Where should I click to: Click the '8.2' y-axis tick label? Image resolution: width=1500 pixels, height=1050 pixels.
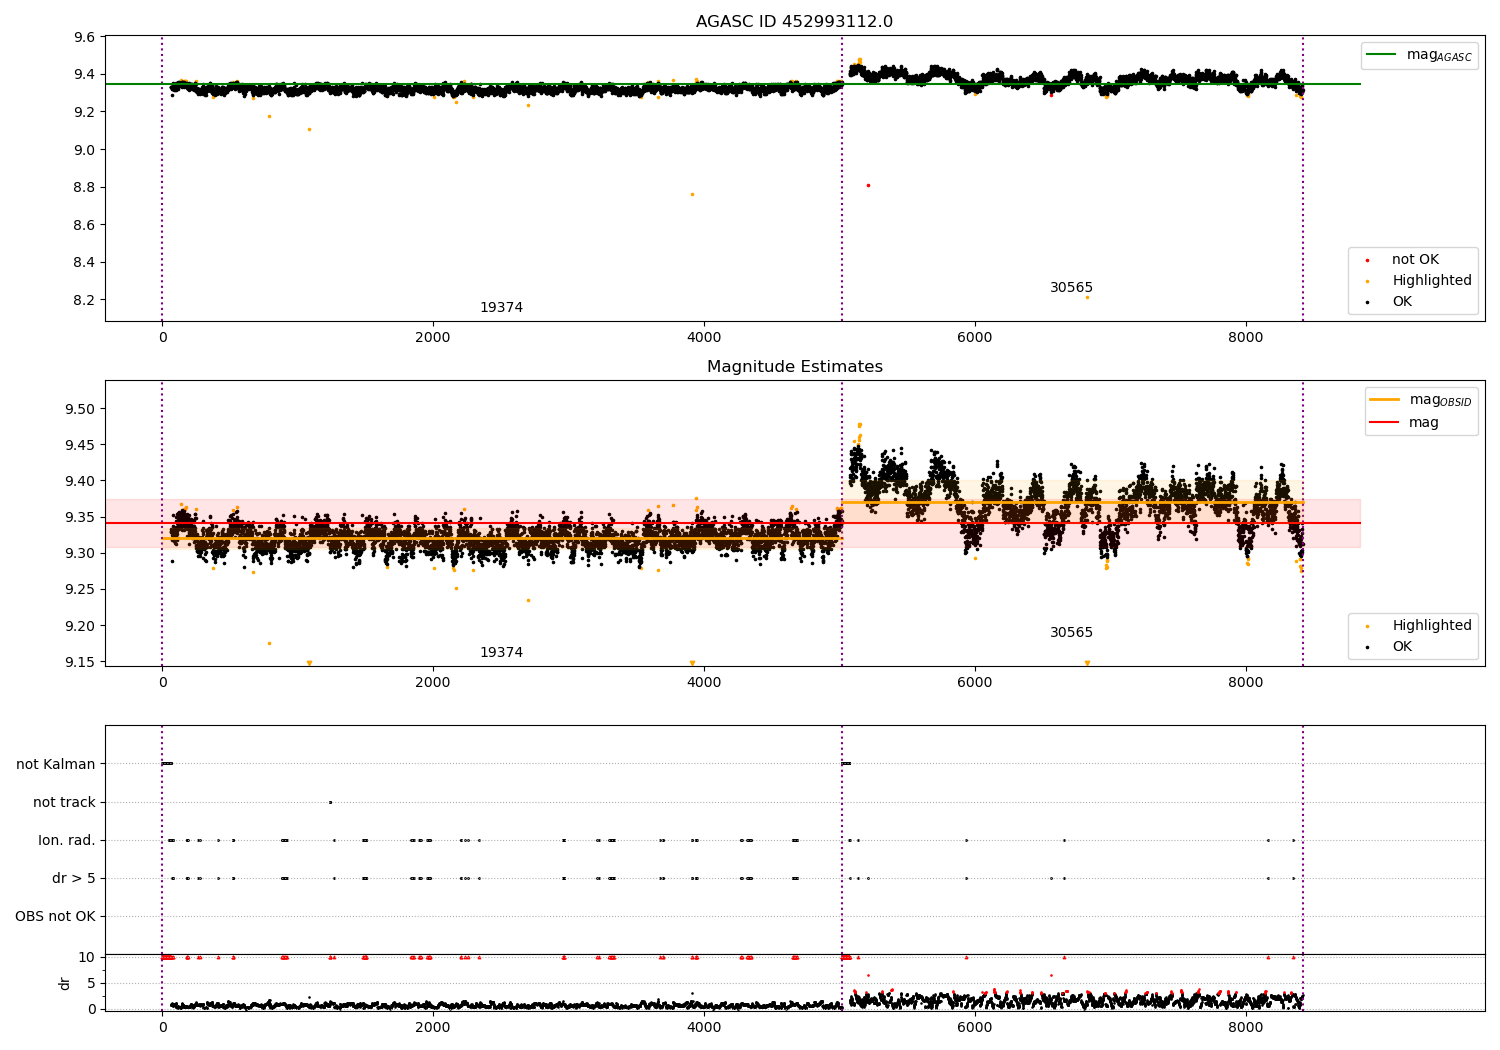coord(84,300)
